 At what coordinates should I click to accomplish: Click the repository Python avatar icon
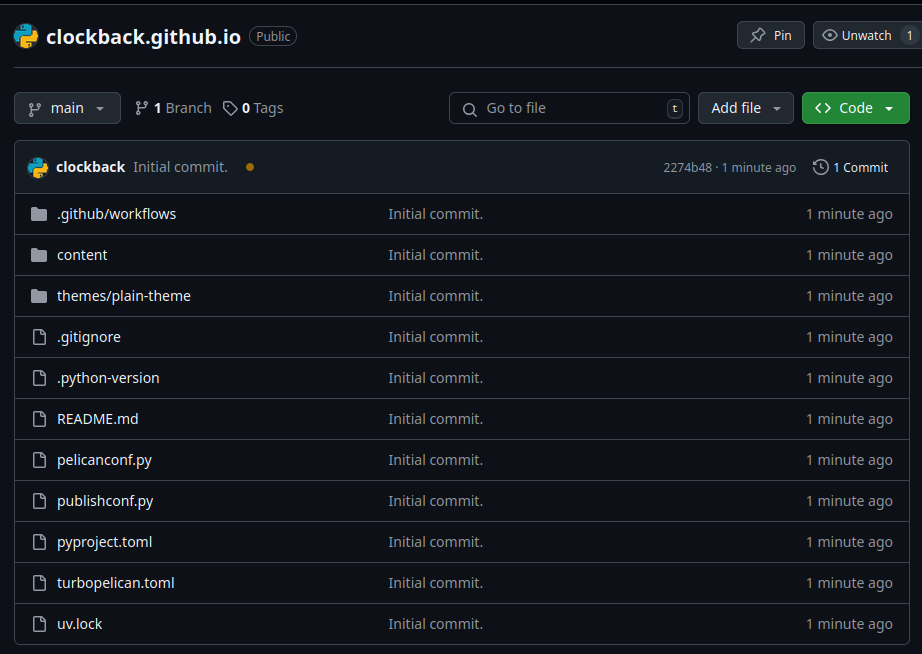pyautogui.click(x=26, y=36)
